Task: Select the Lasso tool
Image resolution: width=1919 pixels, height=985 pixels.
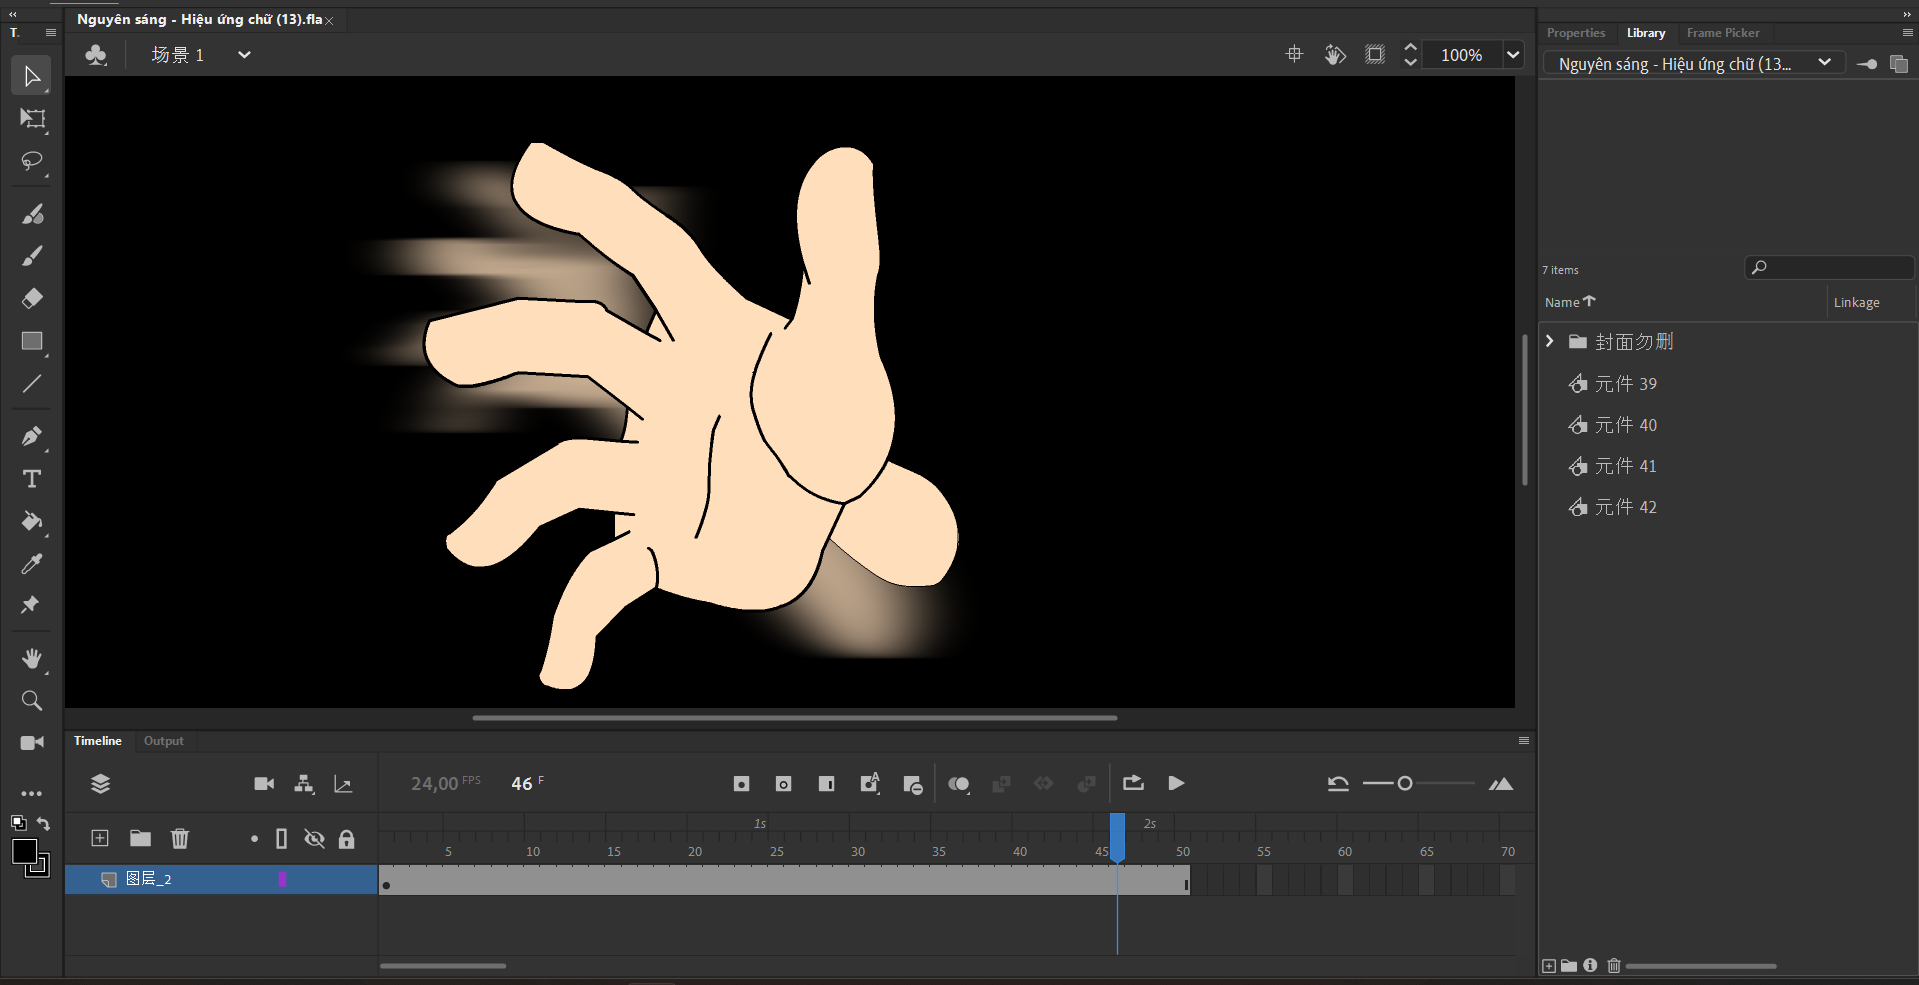Action: 32,161
